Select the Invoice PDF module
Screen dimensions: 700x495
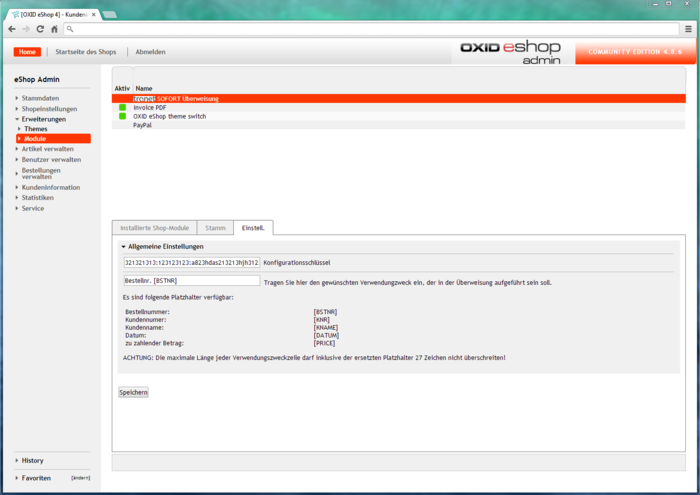[x=150, y=108]
